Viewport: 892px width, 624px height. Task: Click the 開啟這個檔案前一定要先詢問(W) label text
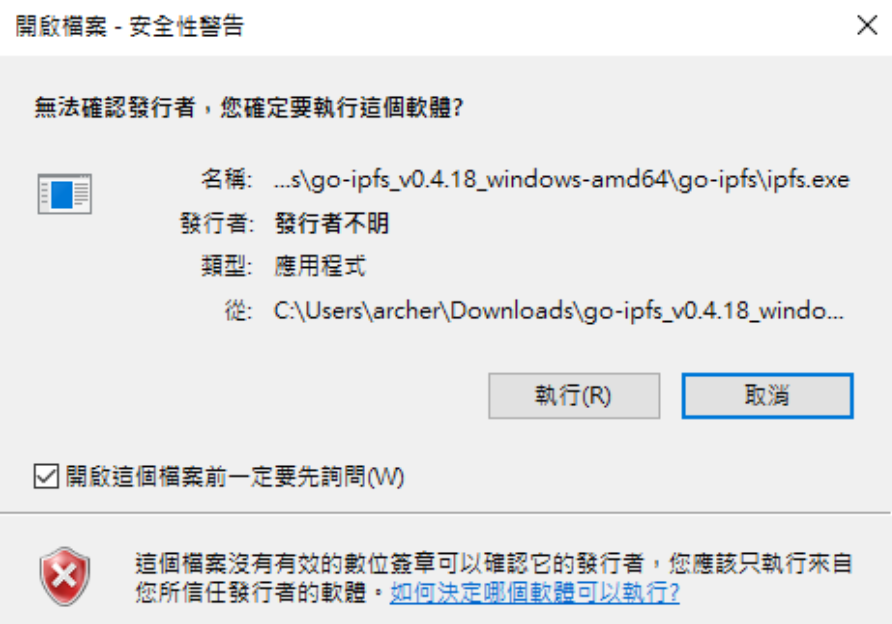(235, 477)
